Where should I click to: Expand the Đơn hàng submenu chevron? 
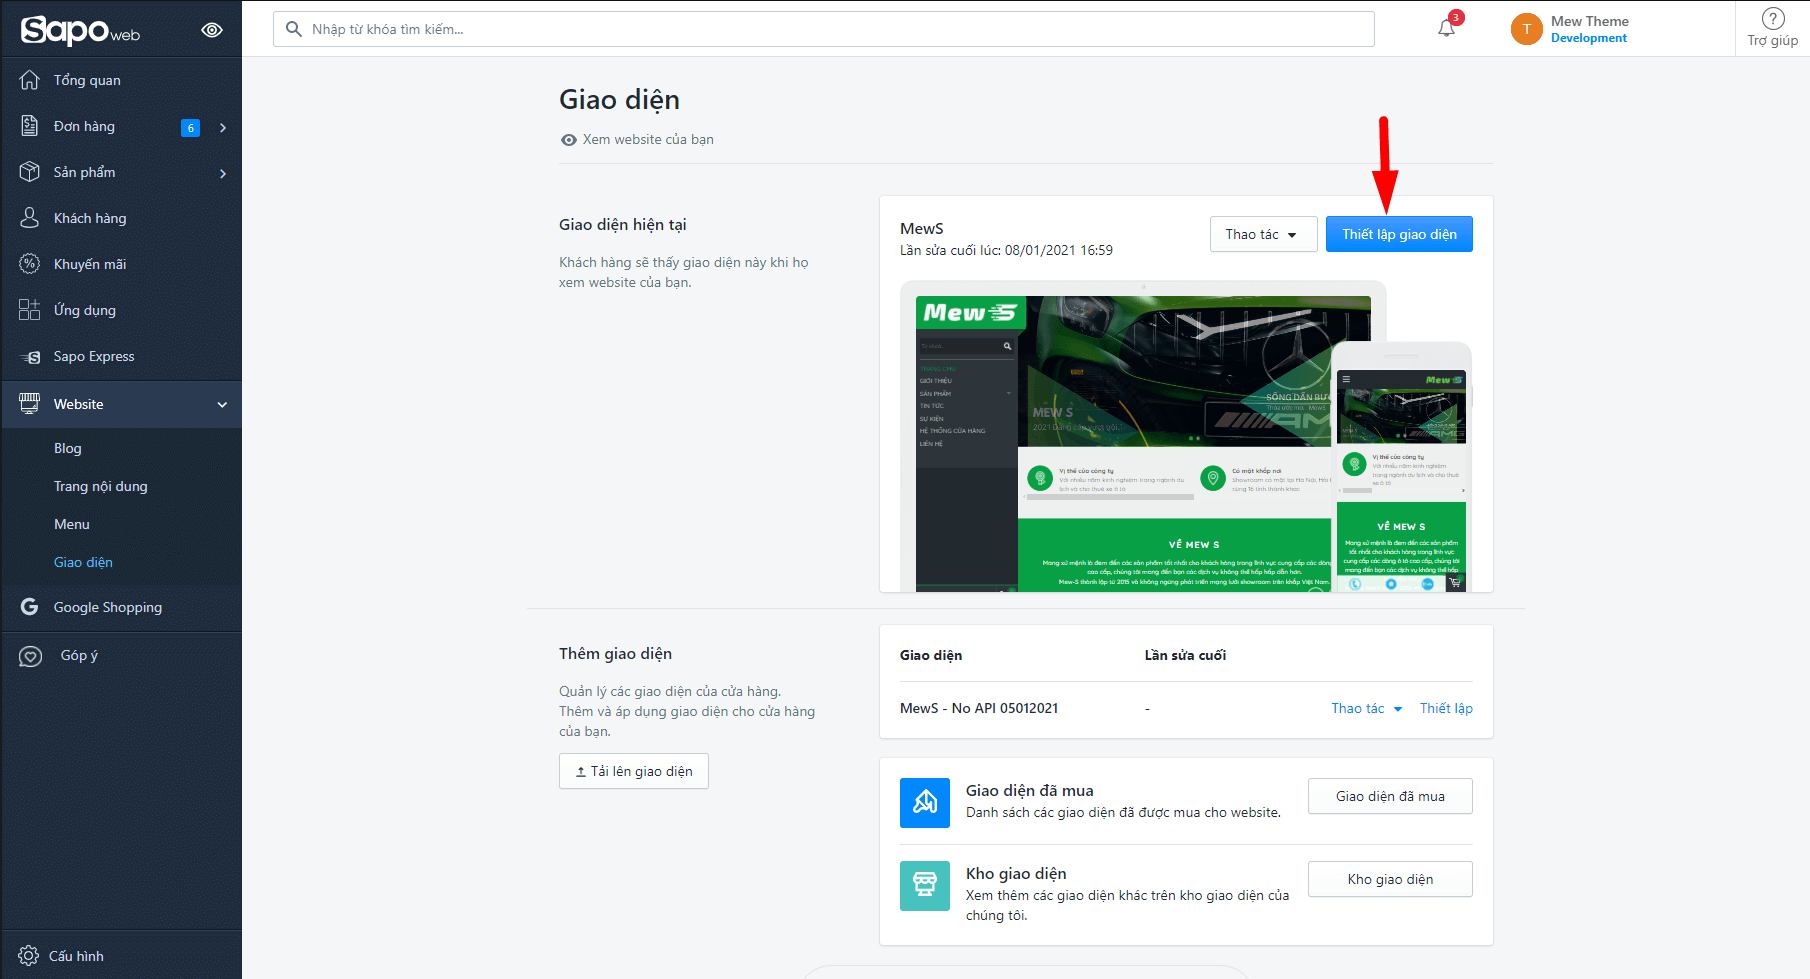pos(223,127)
